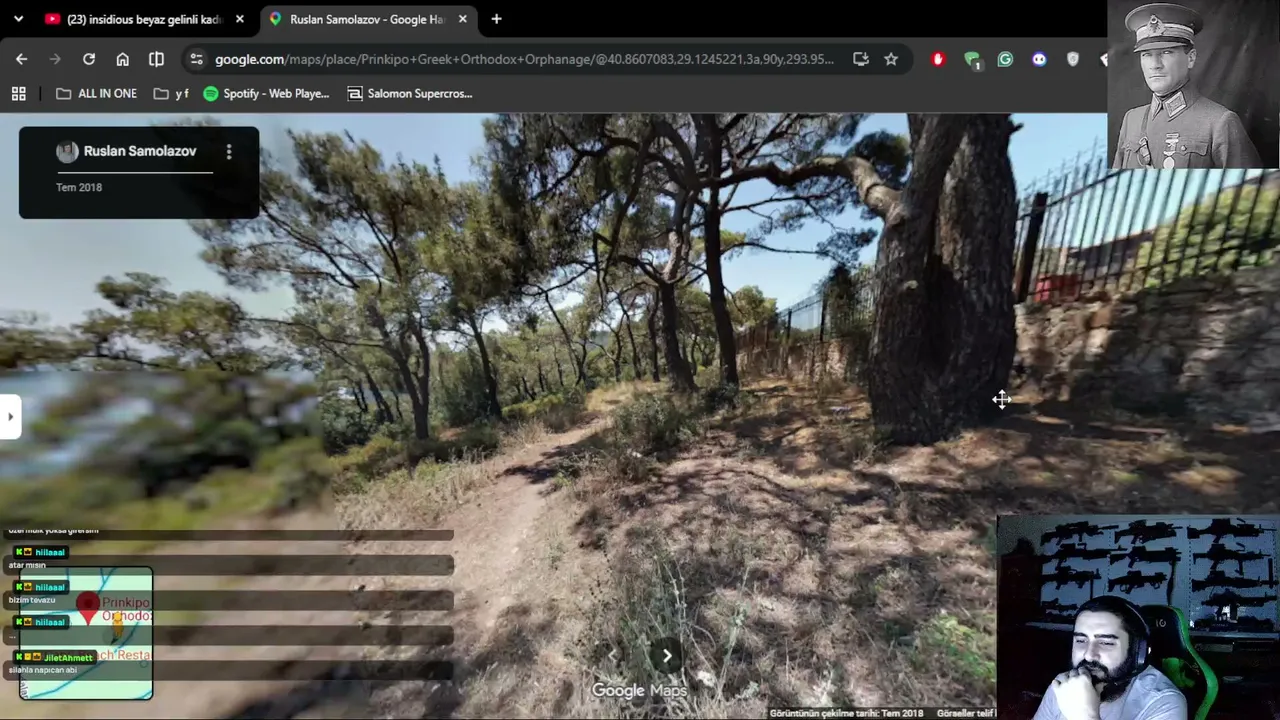
Task: Open the apps grid in bookmarks bar
Action: [x=18, y=93]
